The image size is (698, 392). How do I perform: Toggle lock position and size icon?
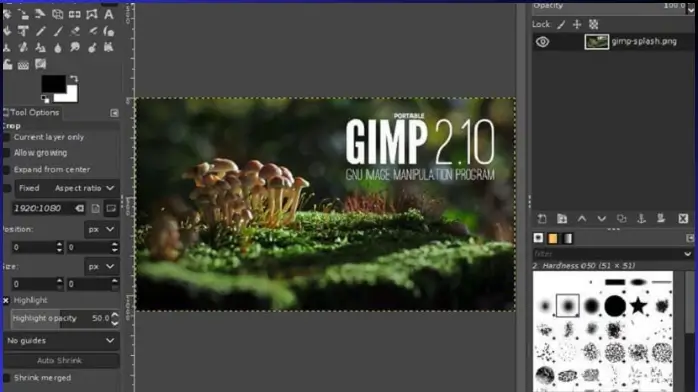coord(577,24)
